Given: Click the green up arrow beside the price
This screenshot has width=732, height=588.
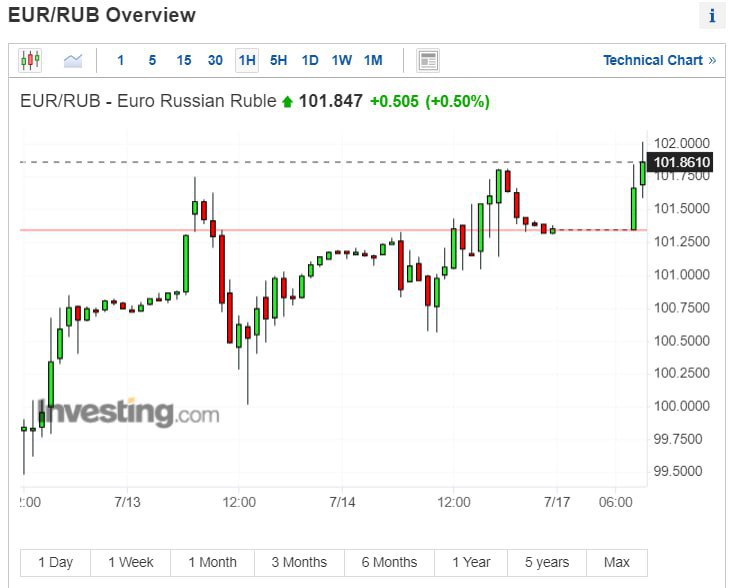Looking at the screenshot, I should pyautogui.click(x=288, y=102).
